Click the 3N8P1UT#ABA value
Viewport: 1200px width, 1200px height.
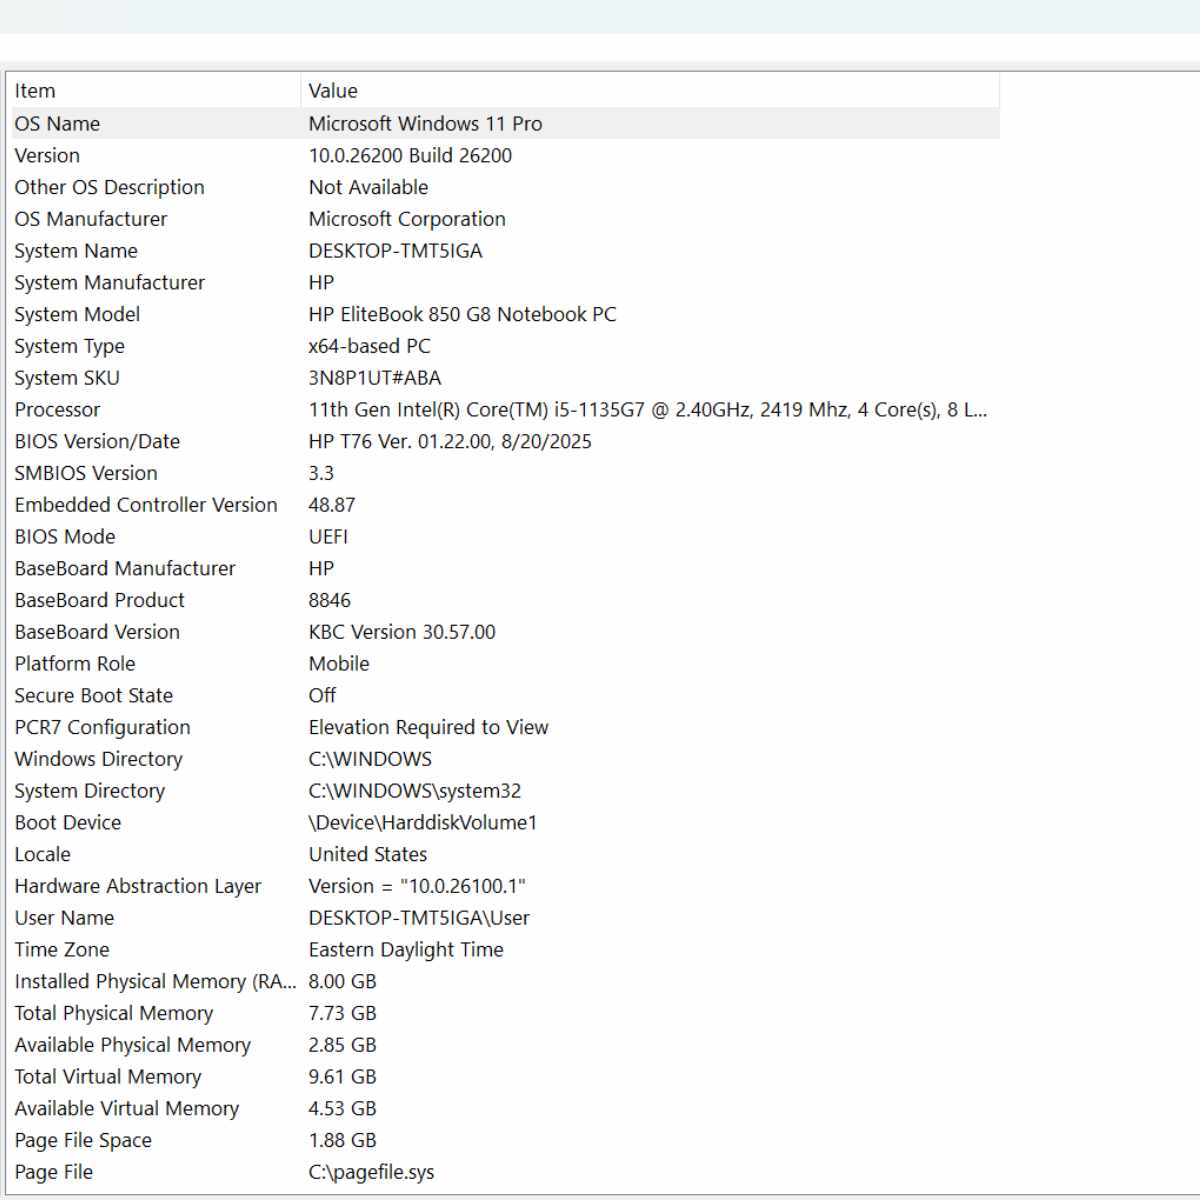pos(375,378)
